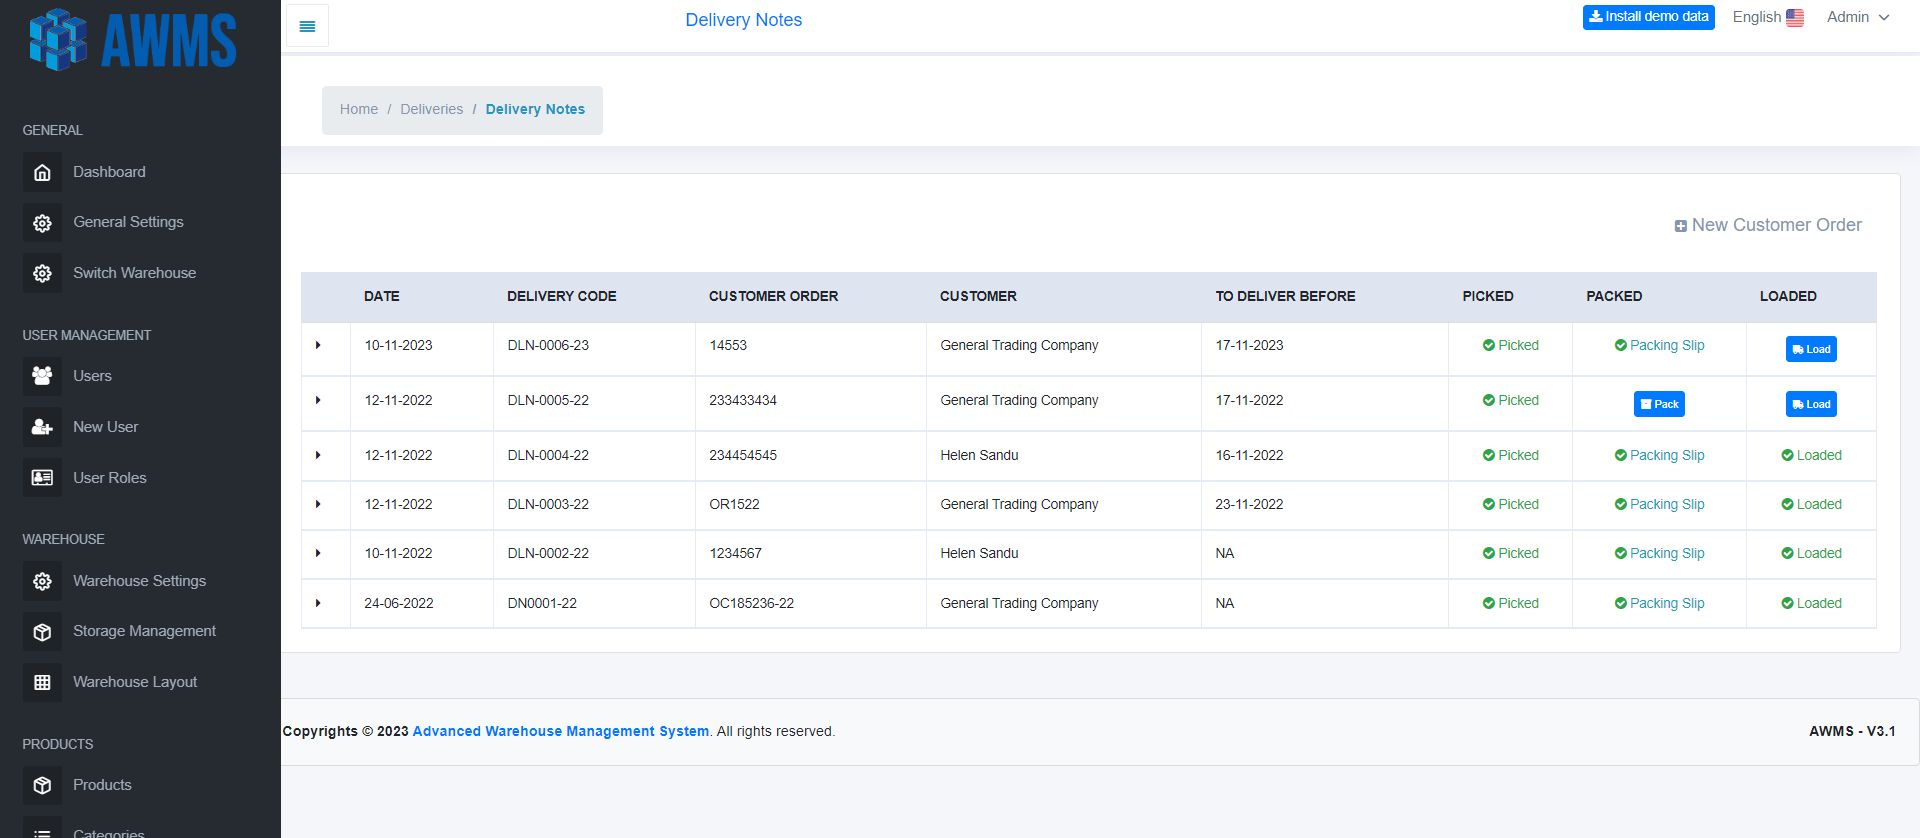Click the Users group icon
This screenshot has height=838, width=1920.
click(x=42, y=376)
